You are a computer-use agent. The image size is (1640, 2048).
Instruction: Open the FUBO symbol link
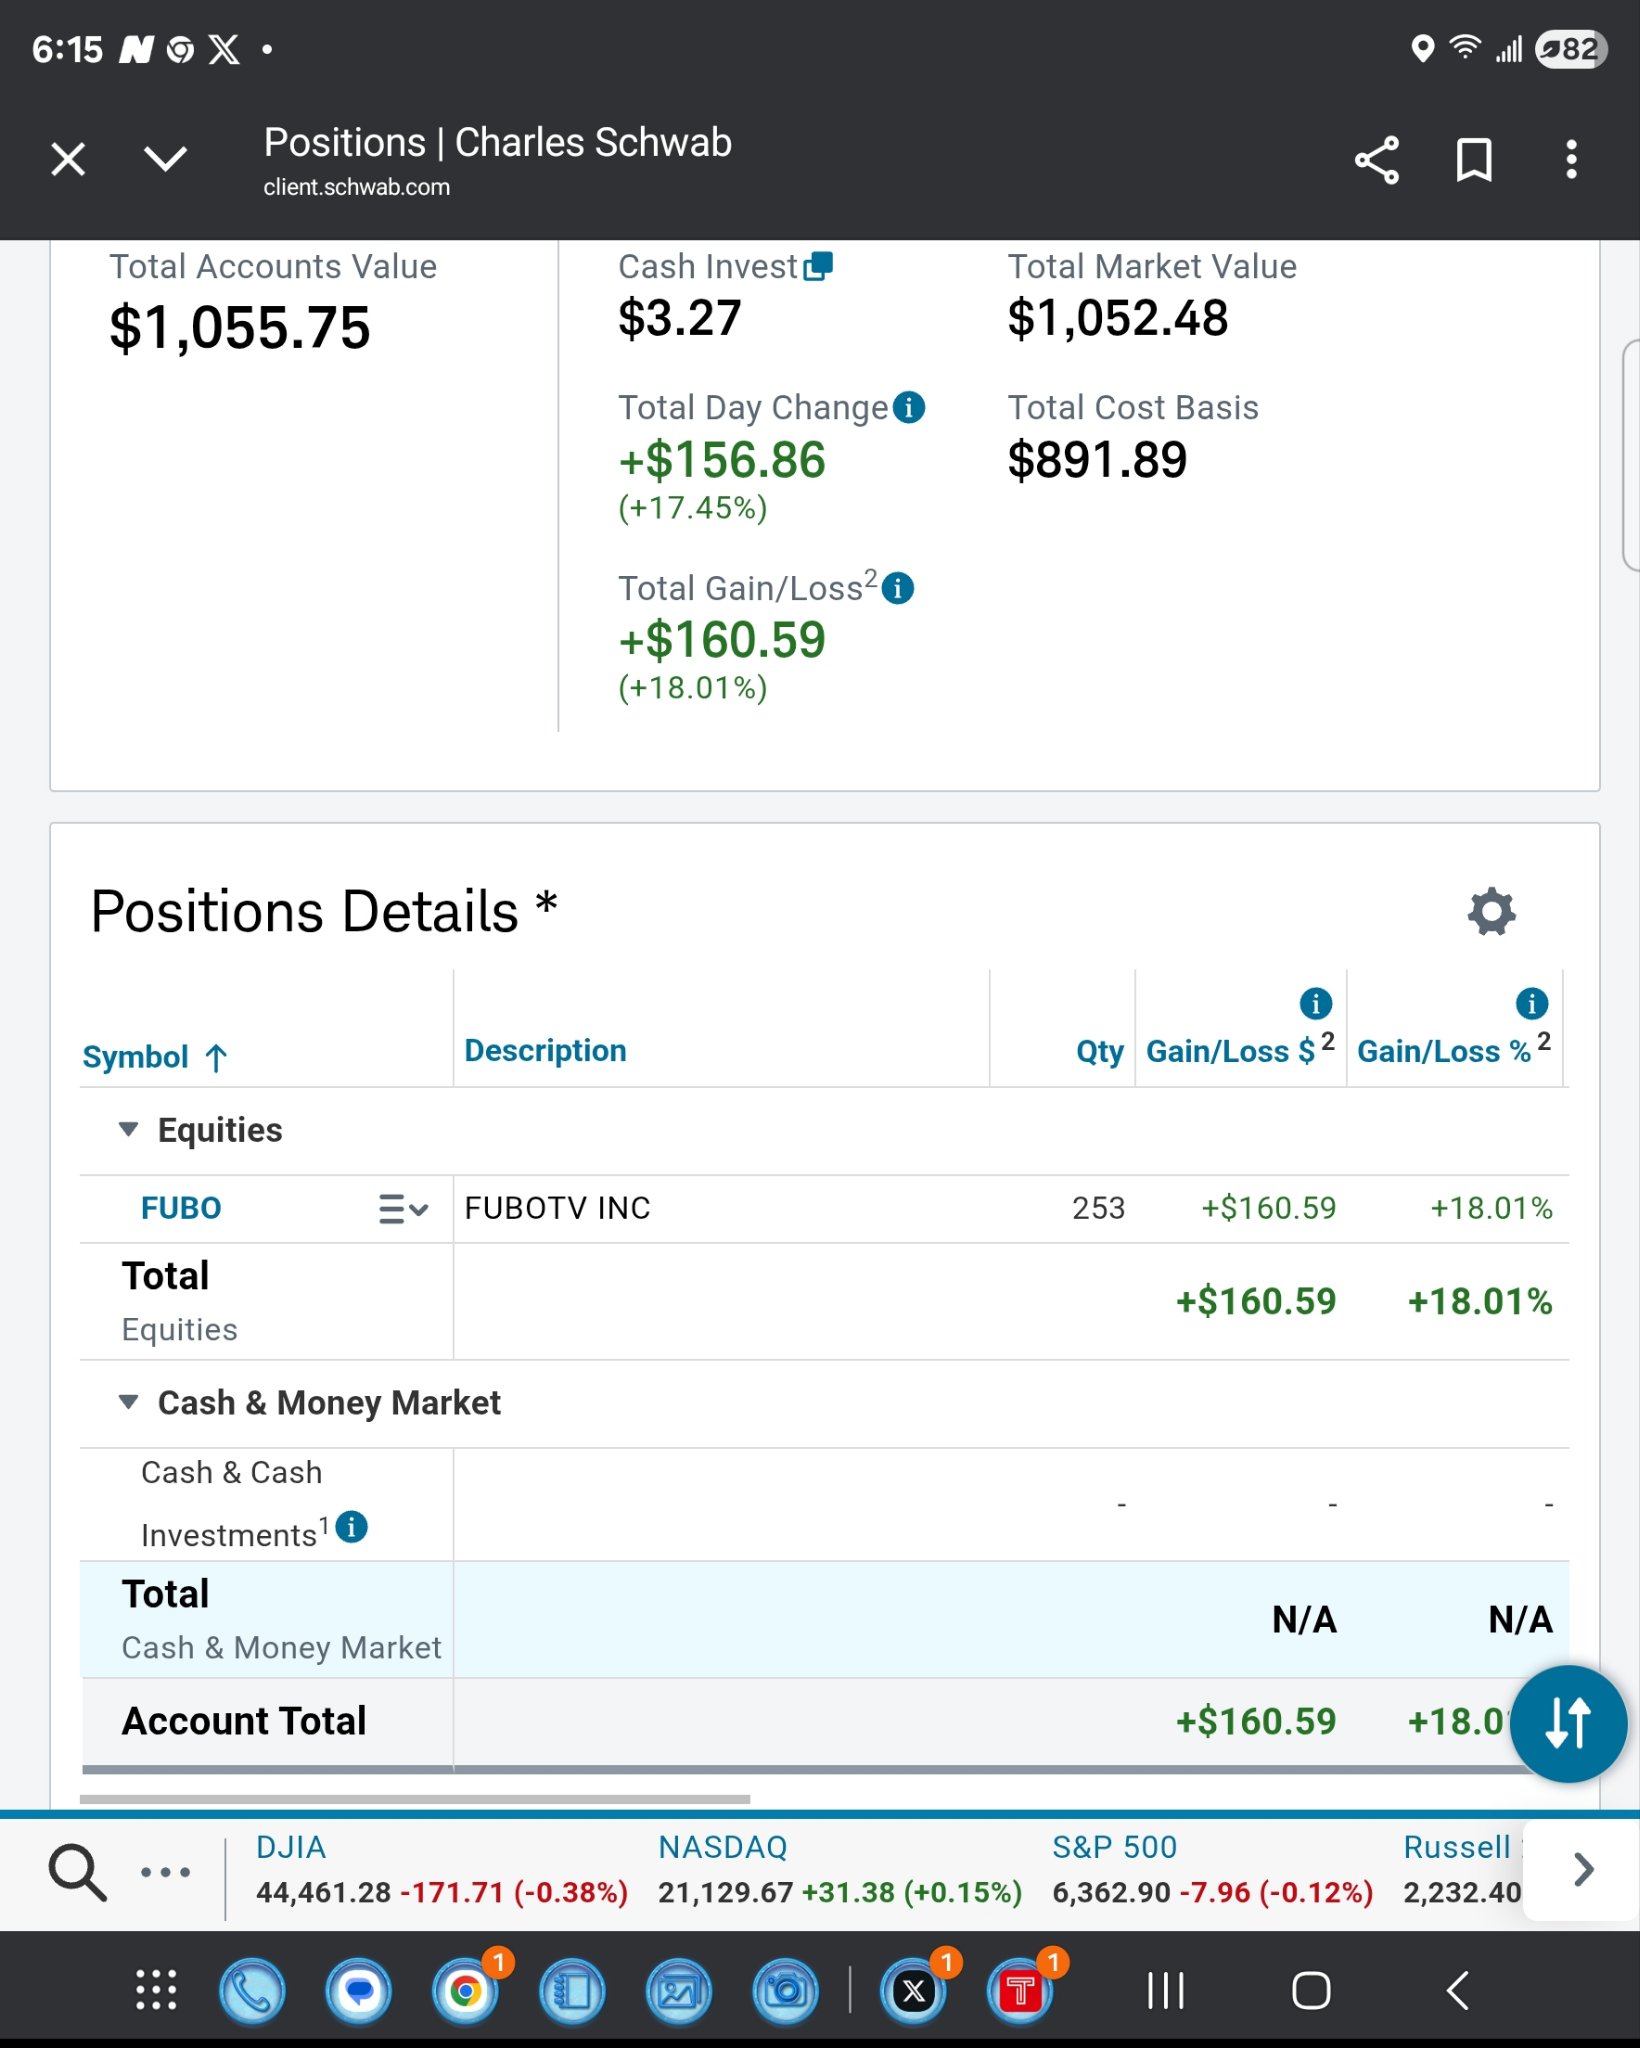[x=181, y=1208]
